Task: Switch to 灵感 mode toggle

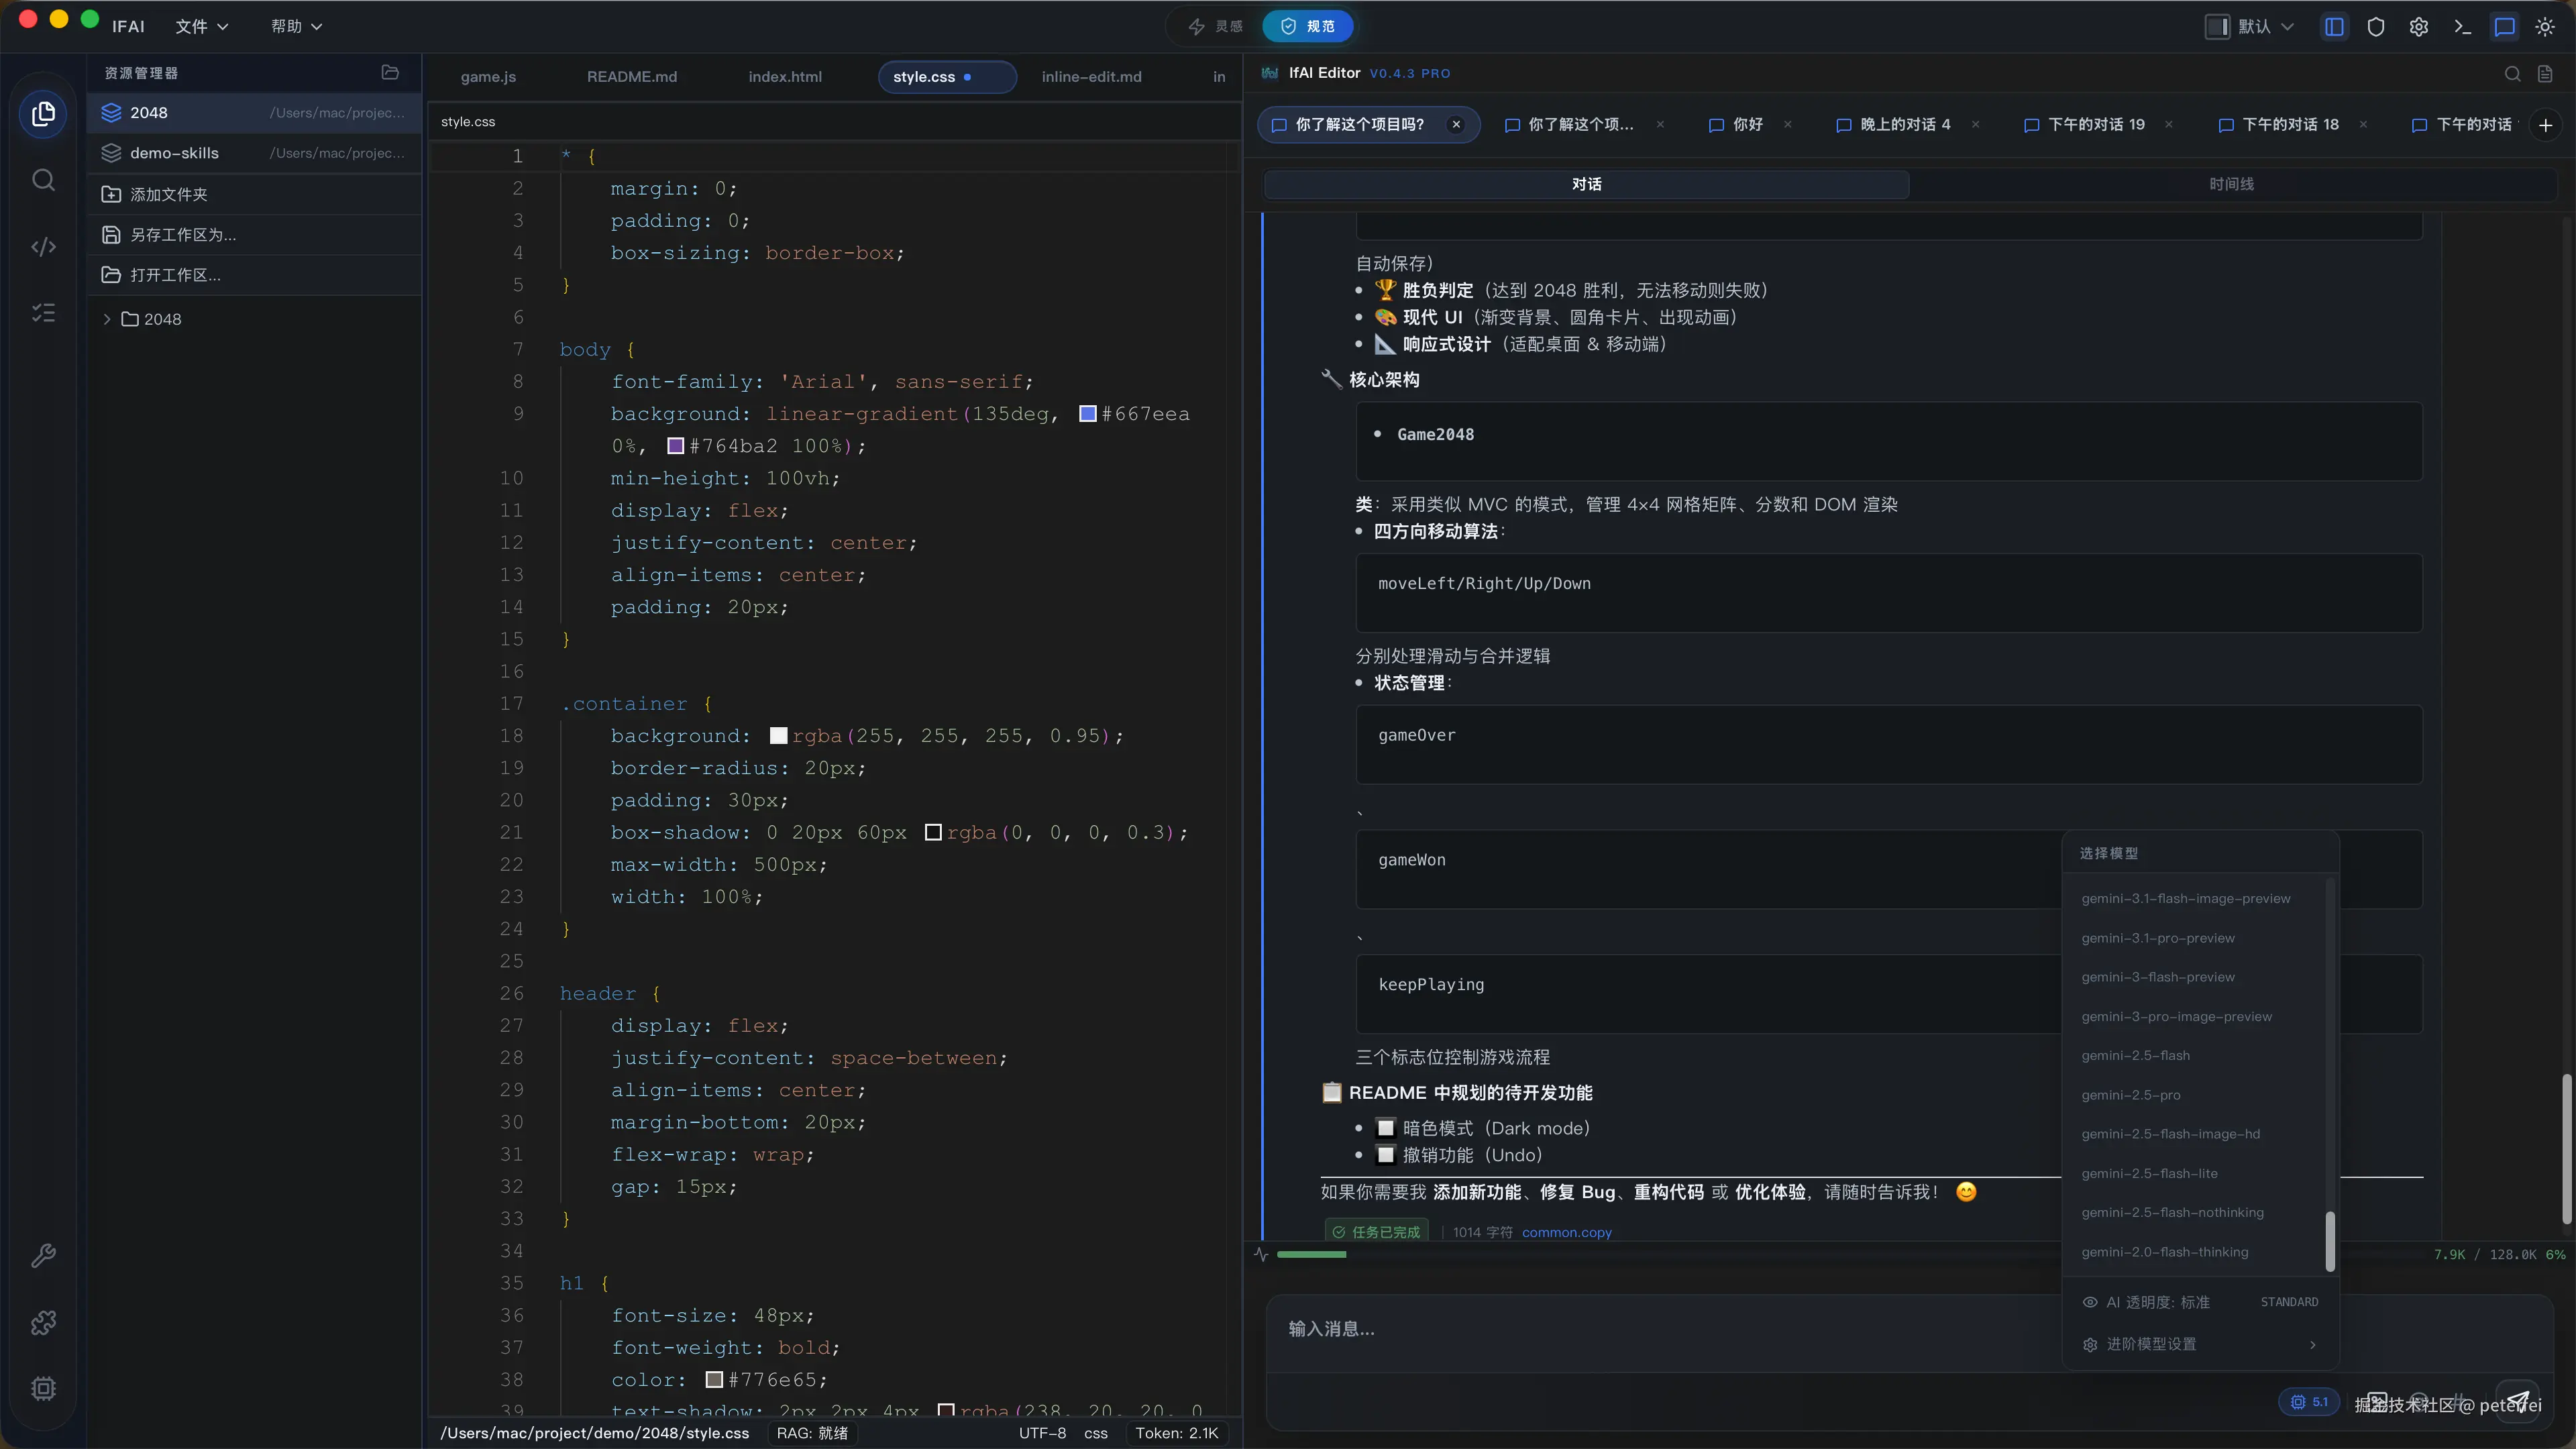Action: pyautogui.click(x=1216, y=27)
